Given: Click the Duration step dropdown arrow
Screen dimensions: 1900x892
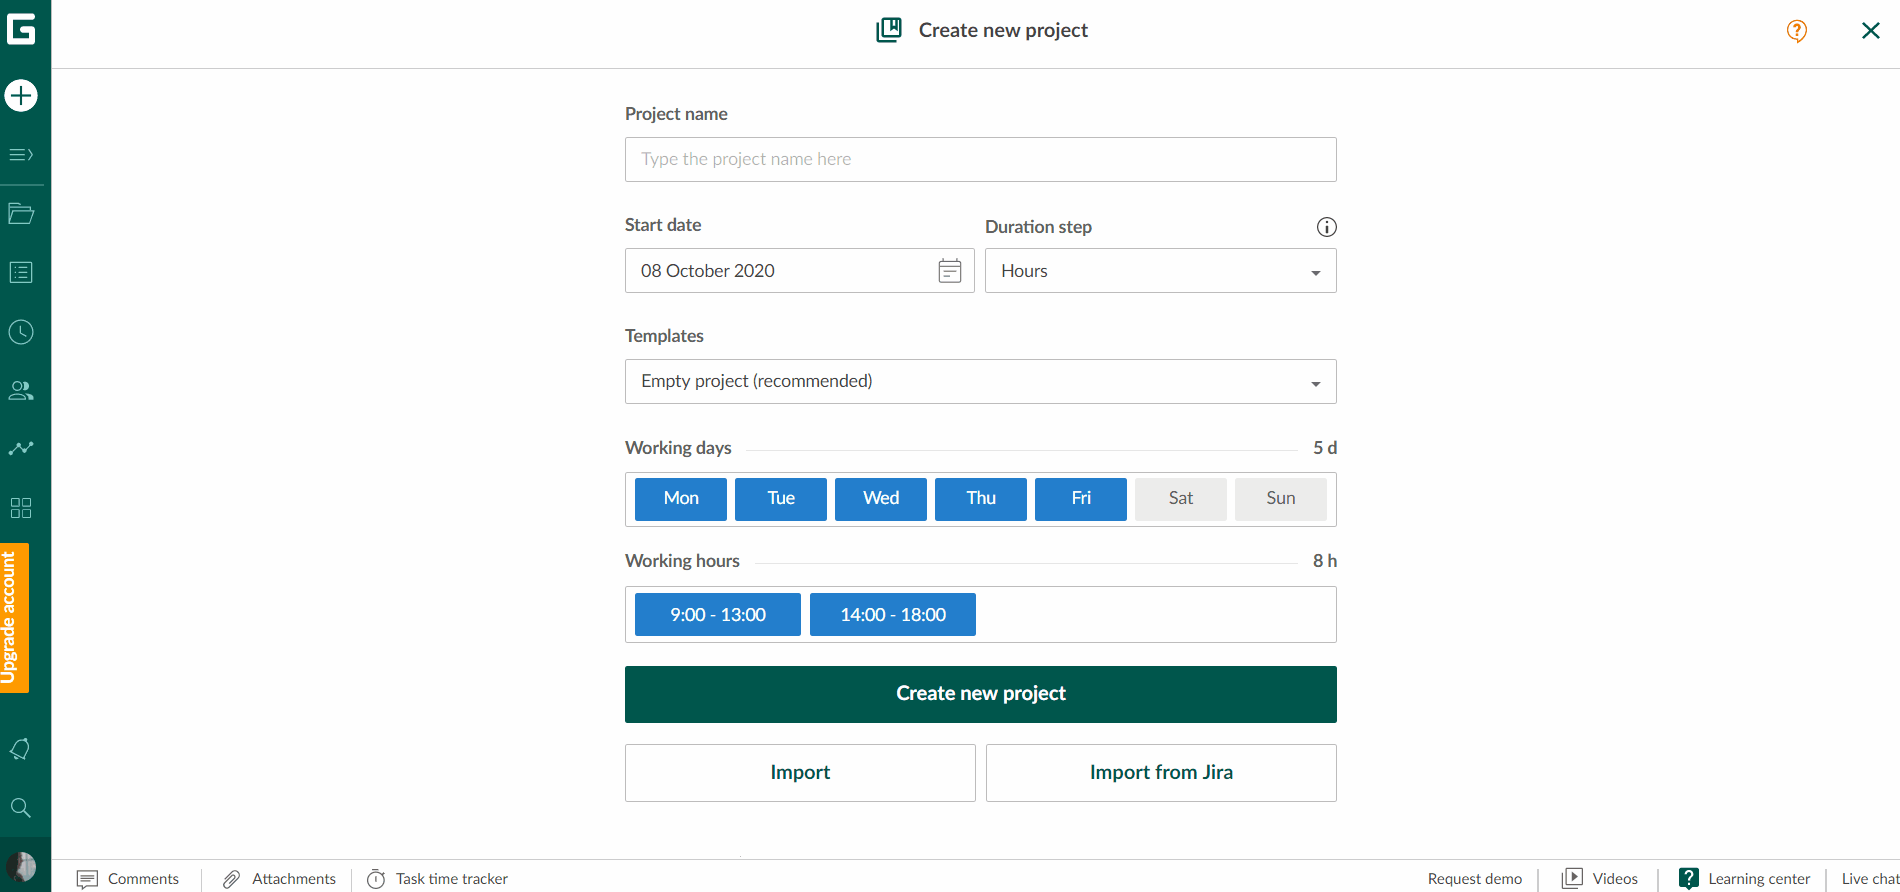Looking at the screenshot, I should [x=1316, y=273].
